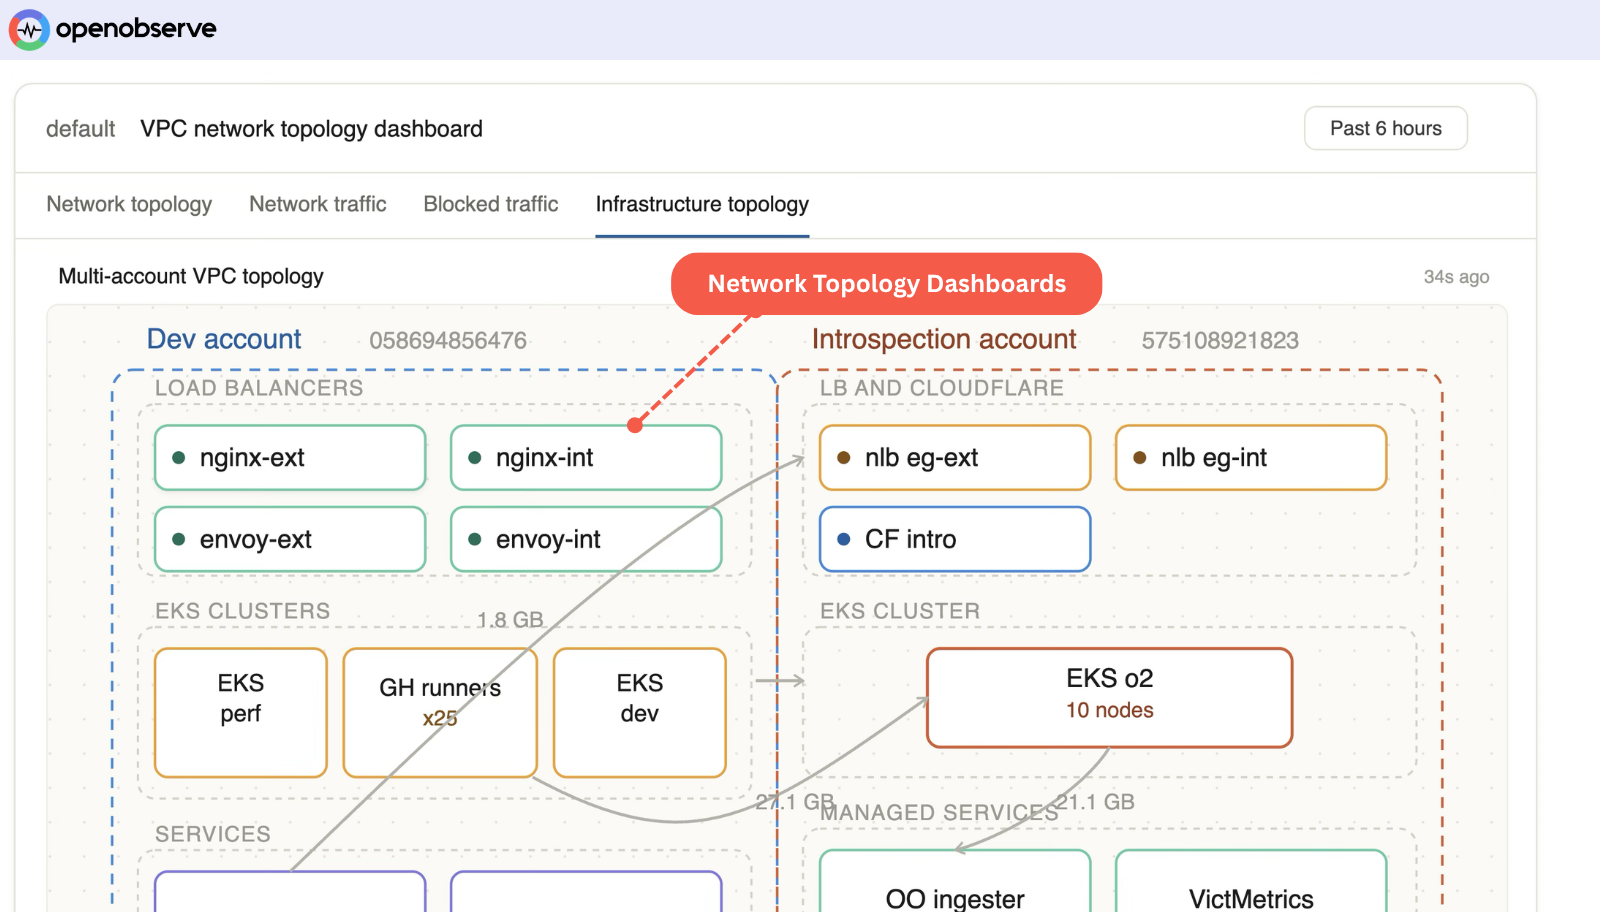Click the OO ingester service node
Image resolution: width=1600 pixels, height=912 pixels.
click(x=955, y=882)
